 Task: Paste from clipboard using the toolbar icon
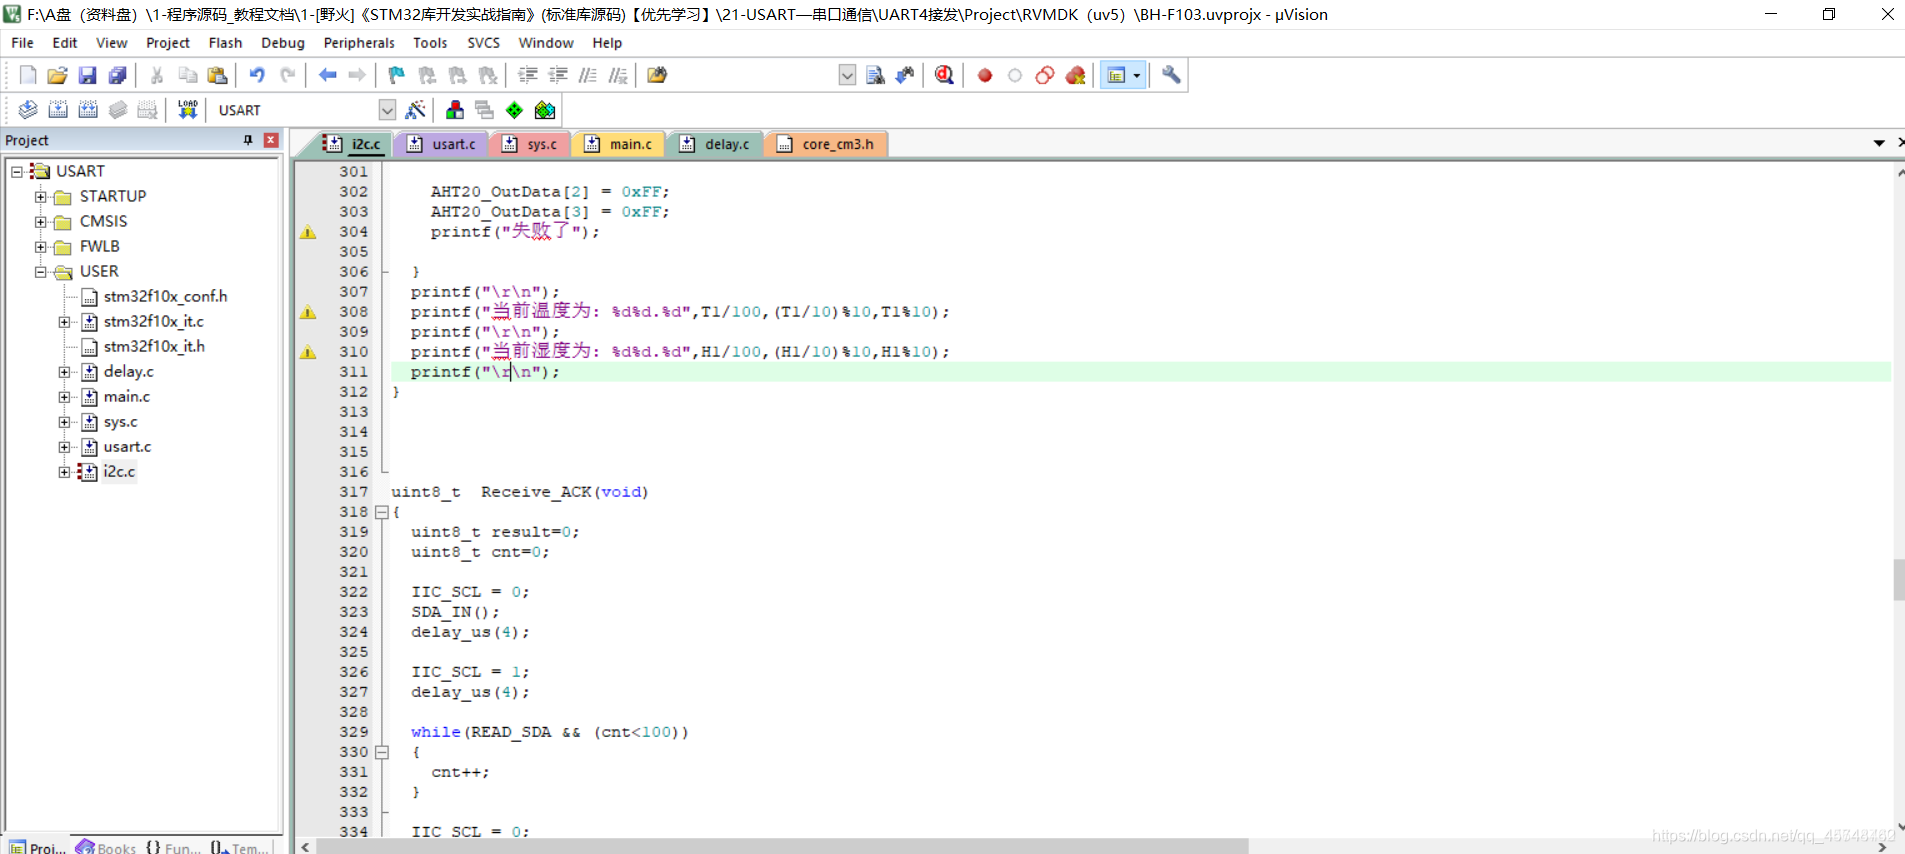pyautogui.click(x=217, y=75)
